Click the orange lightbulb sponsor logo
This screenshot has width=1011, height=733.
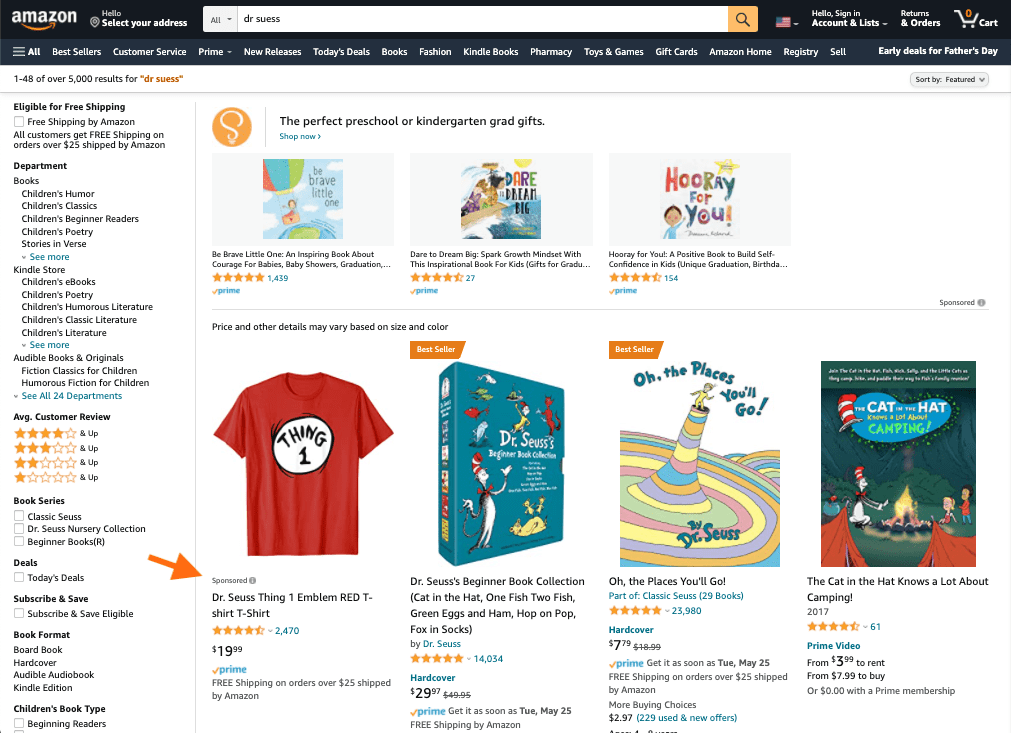pos(231,127)
